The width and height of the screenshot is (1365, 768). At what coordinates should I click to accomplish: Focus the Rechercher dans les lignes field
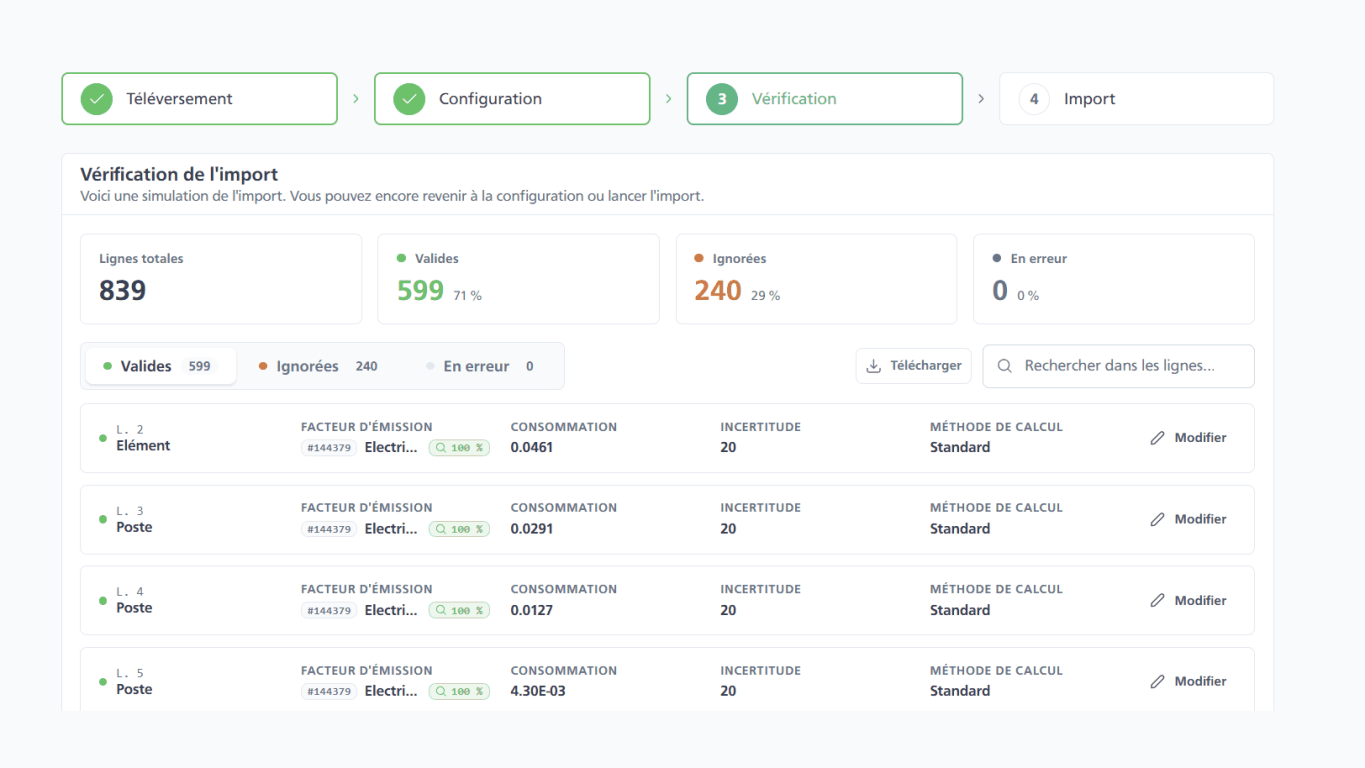[x=1118, y=366]
